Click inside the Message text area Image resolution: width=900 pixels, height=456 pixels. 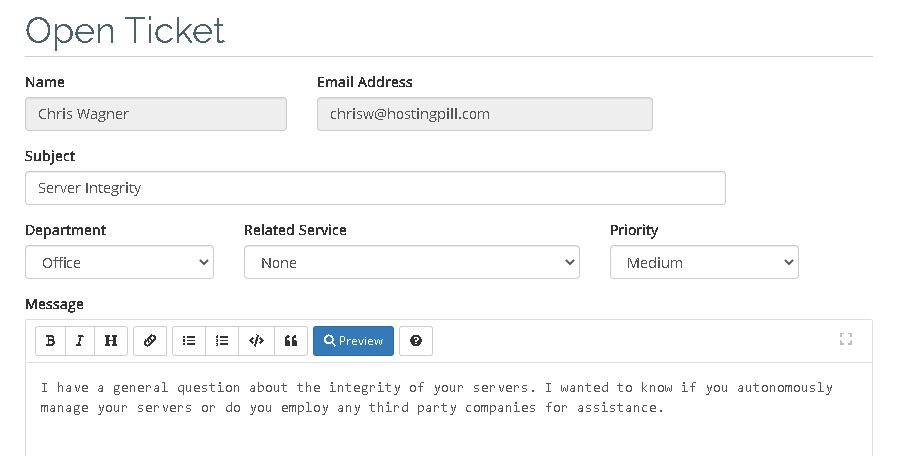point(449,409)
